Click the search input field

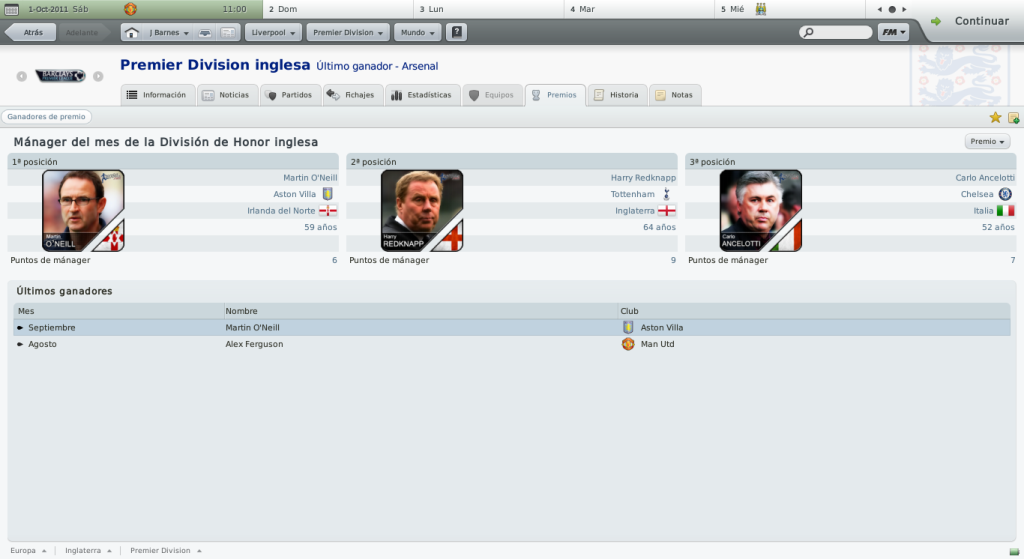pyautogui.click(x=836, y=32)
